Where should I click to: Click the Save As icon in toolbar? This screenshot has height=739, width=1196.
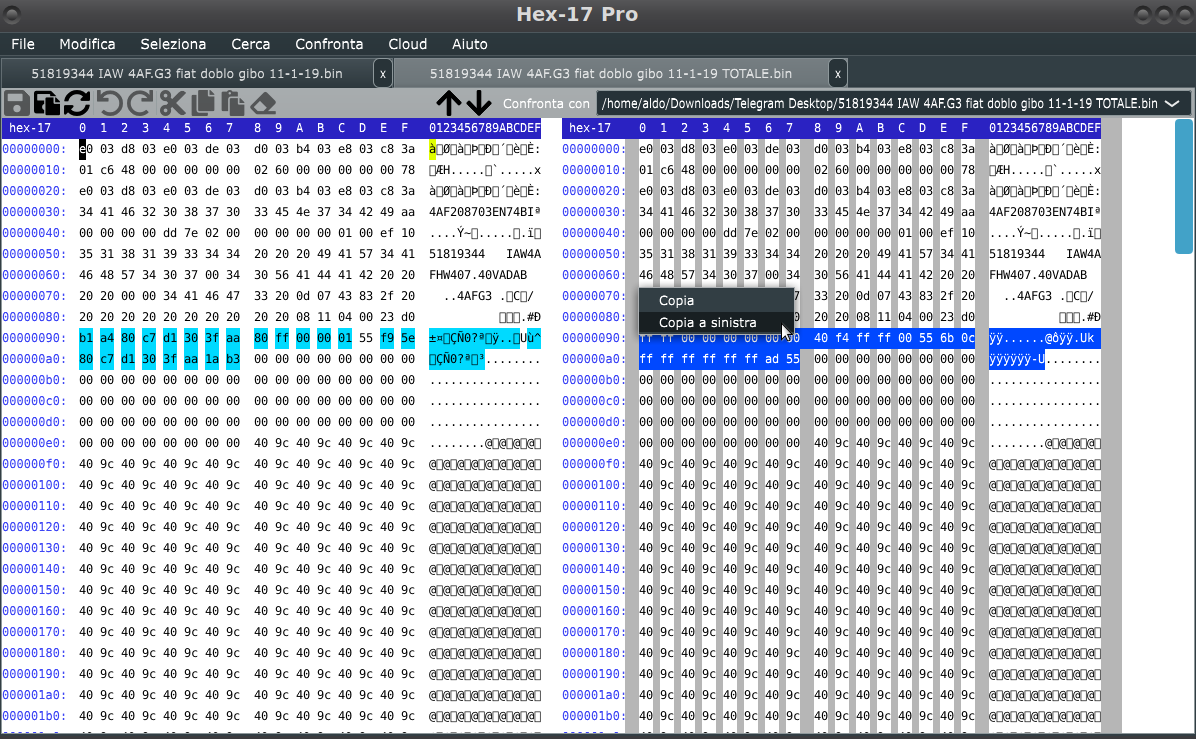click(x=47, y=103)
